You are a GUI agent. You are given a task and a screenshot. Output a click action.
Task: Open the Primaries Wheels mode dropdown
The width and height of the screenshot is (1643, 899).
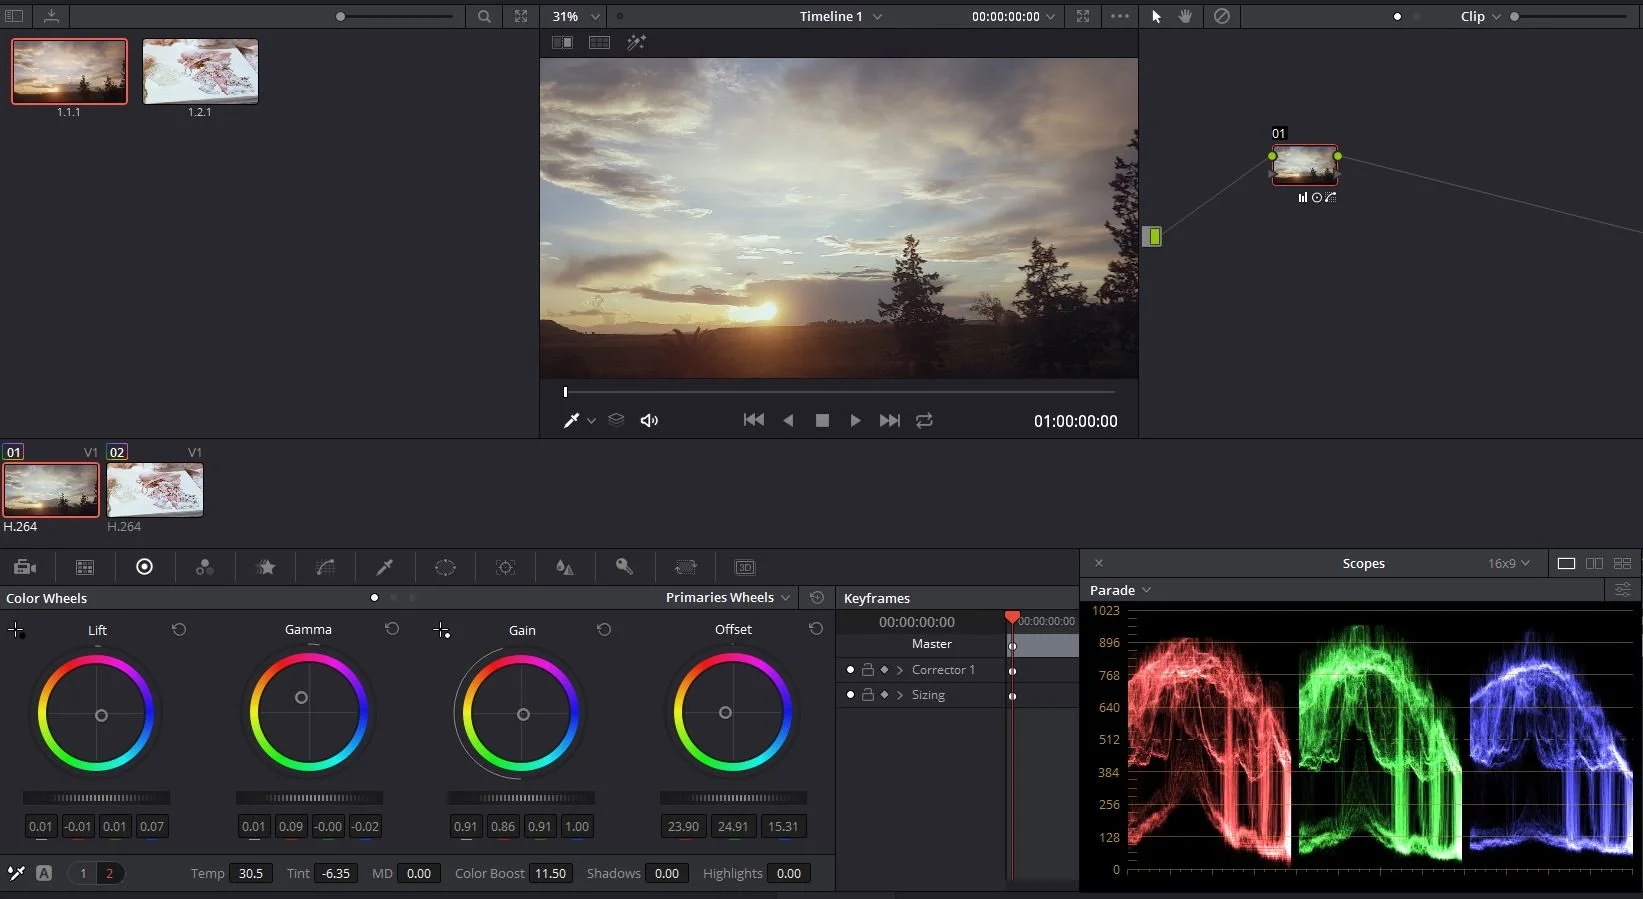pos(728,598)
